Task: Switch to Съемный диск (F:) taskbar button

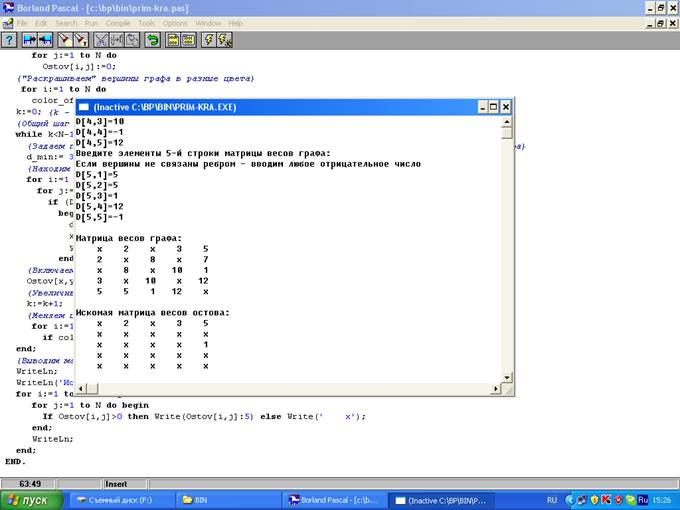Action: point(120,499)
